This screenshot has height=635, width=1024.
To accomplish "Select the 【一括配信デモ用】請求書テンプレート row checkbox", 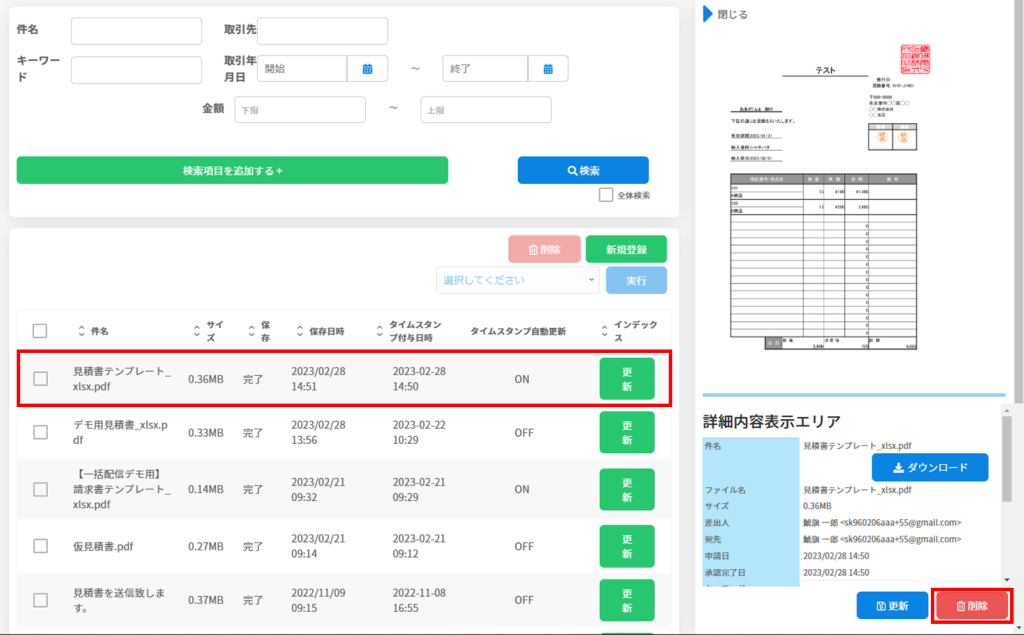I will (40, 489).
